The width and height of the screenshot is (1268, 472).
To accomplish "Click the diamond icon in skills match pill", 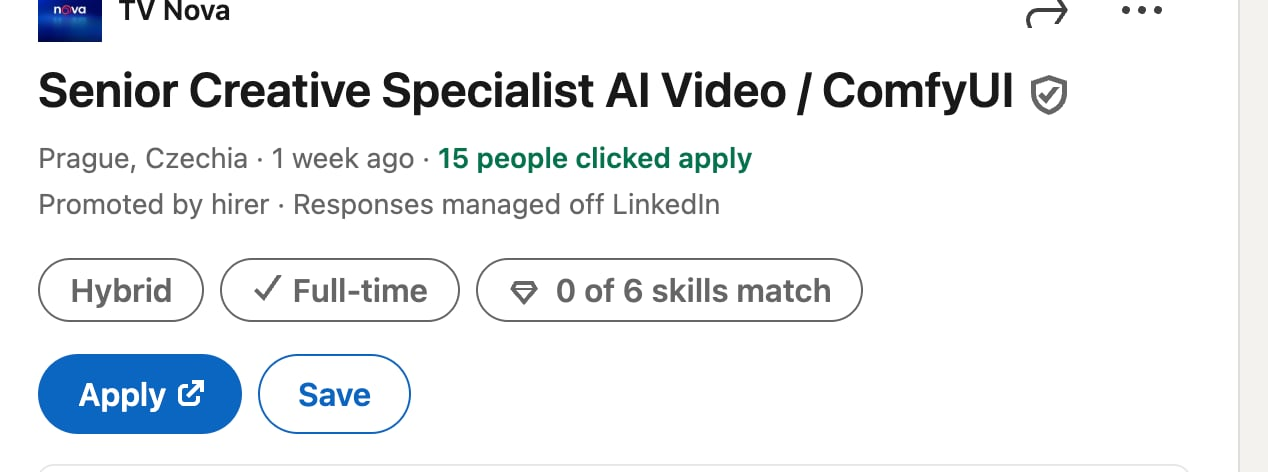I will click(x=523, y=292).
